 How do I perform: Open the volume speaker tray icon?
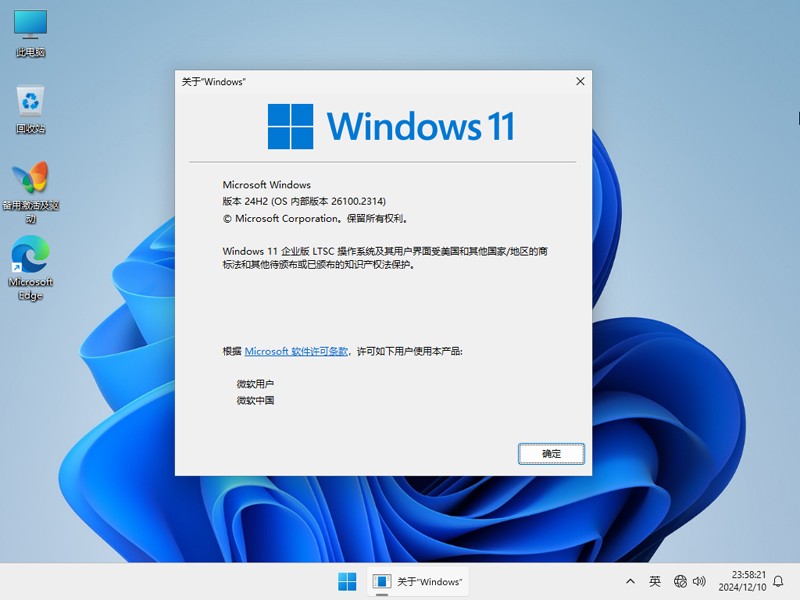click(699, 581)
